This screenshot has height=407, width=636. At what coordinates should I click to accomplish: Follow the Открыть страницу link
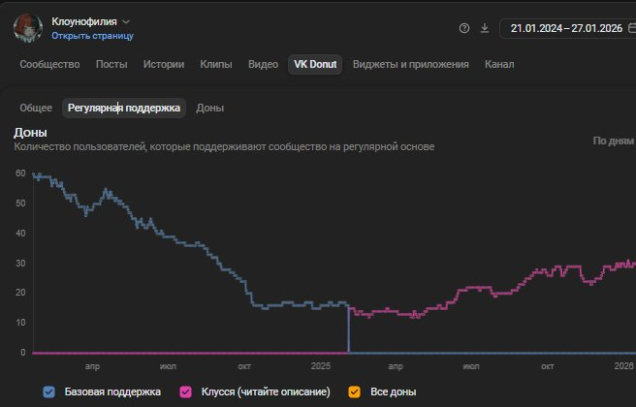point(92,36)
